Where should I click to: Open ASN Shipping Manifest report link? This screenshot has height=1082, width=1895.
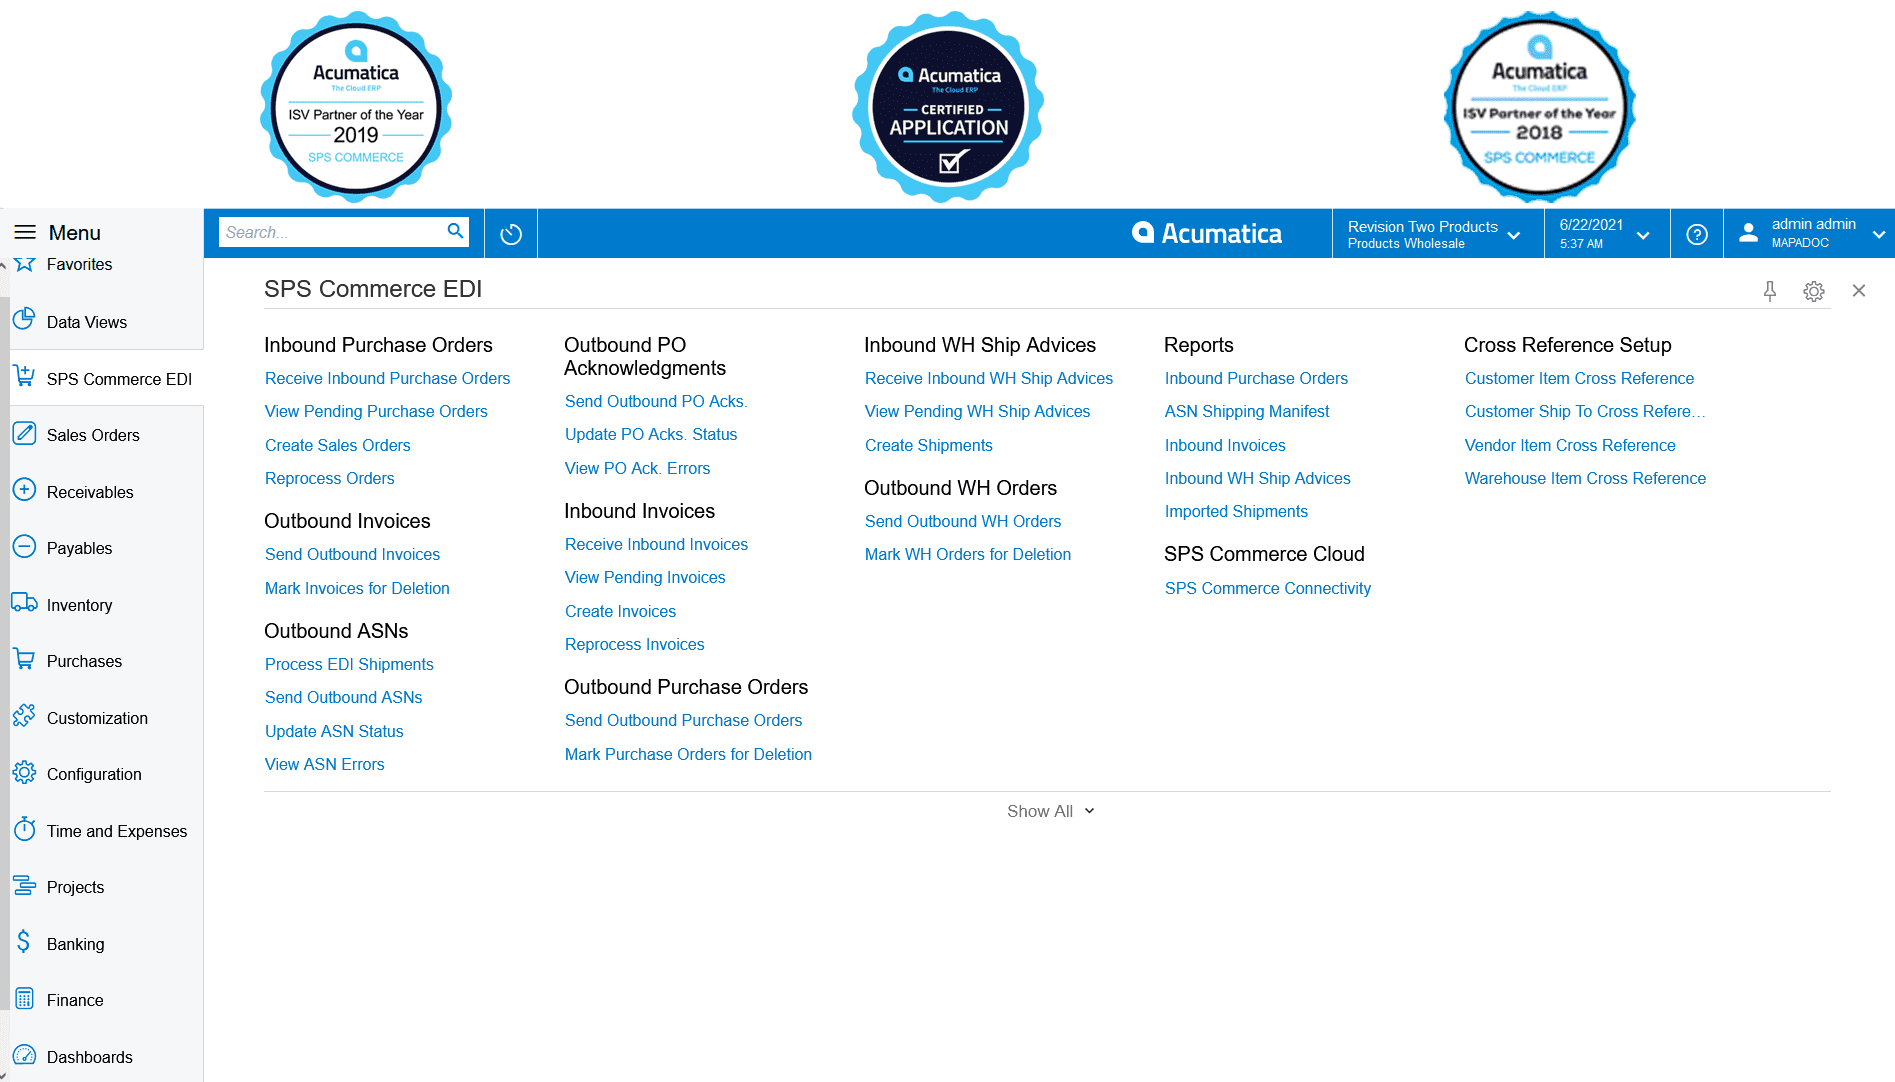click(x=1246, y=411)
